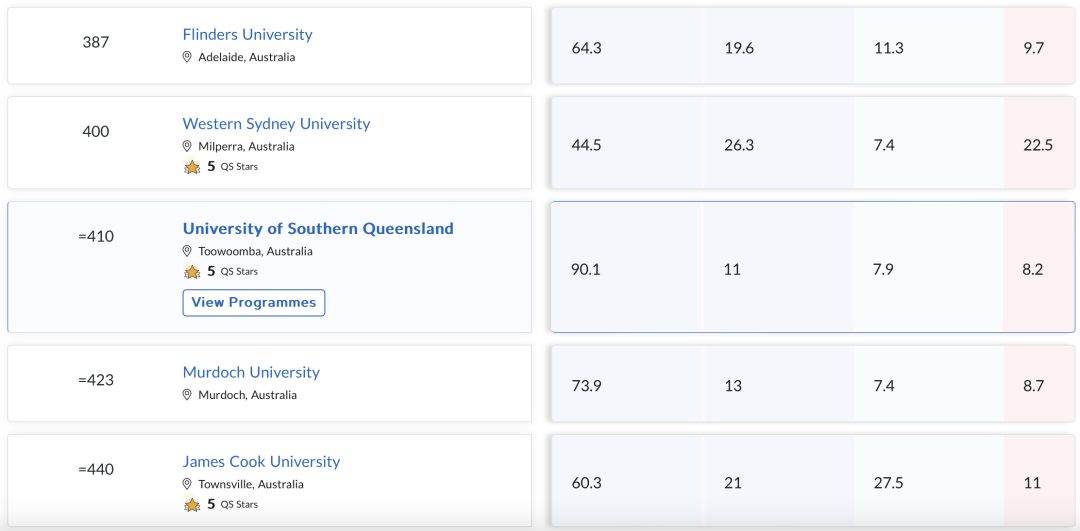The width and height of the screenshot is (1080, 531).
Task: Click location pin icon next to Milperra, Australia
Action: click(187, 146)
